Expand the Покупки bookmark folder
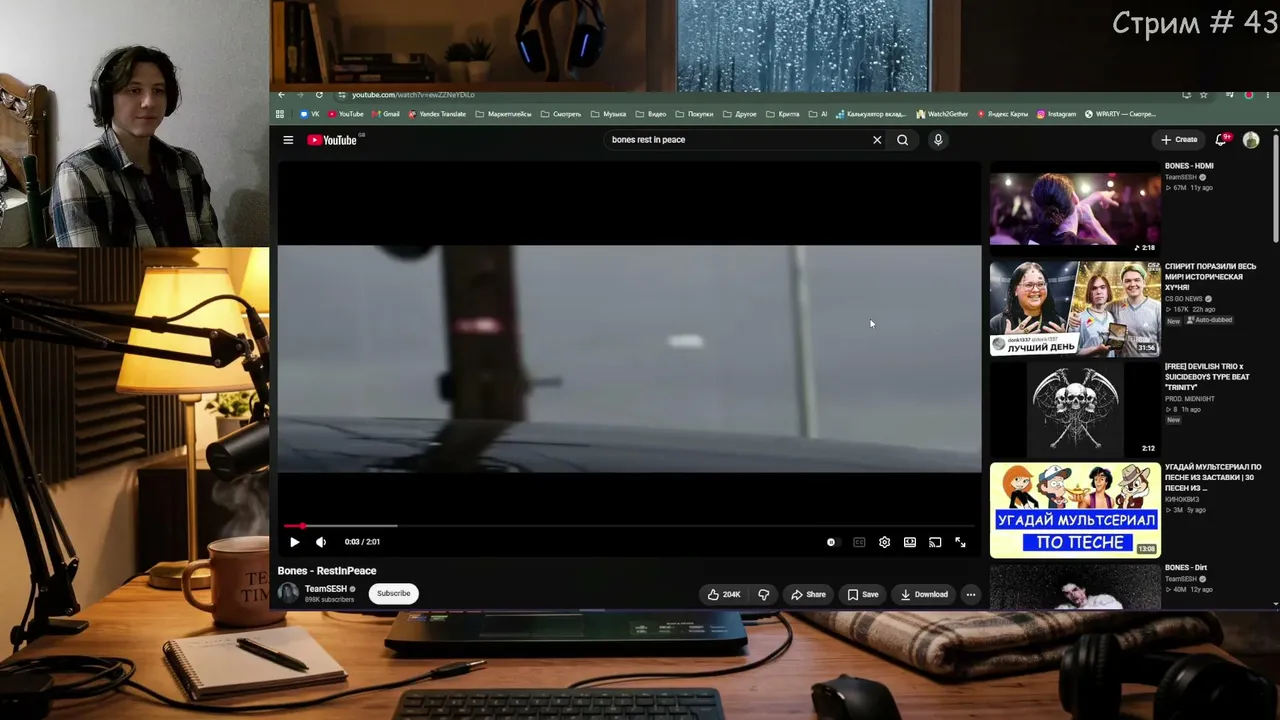The width and height of the screenshot is (1280, 720). 694,114
